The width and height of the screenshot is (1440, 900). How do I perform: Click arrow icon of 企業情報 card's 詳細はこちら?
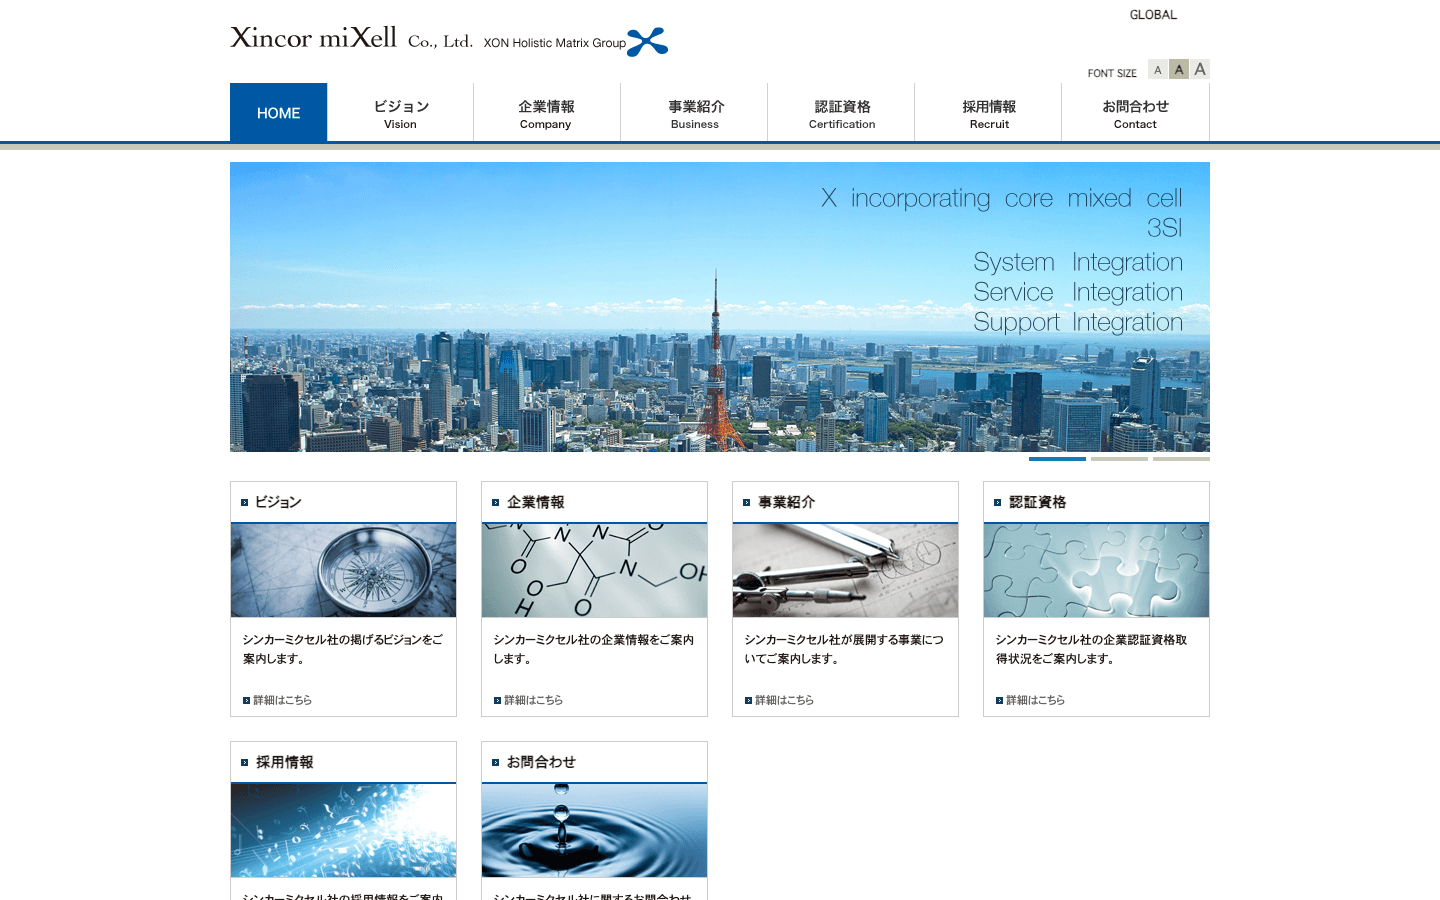pos(497,700)
